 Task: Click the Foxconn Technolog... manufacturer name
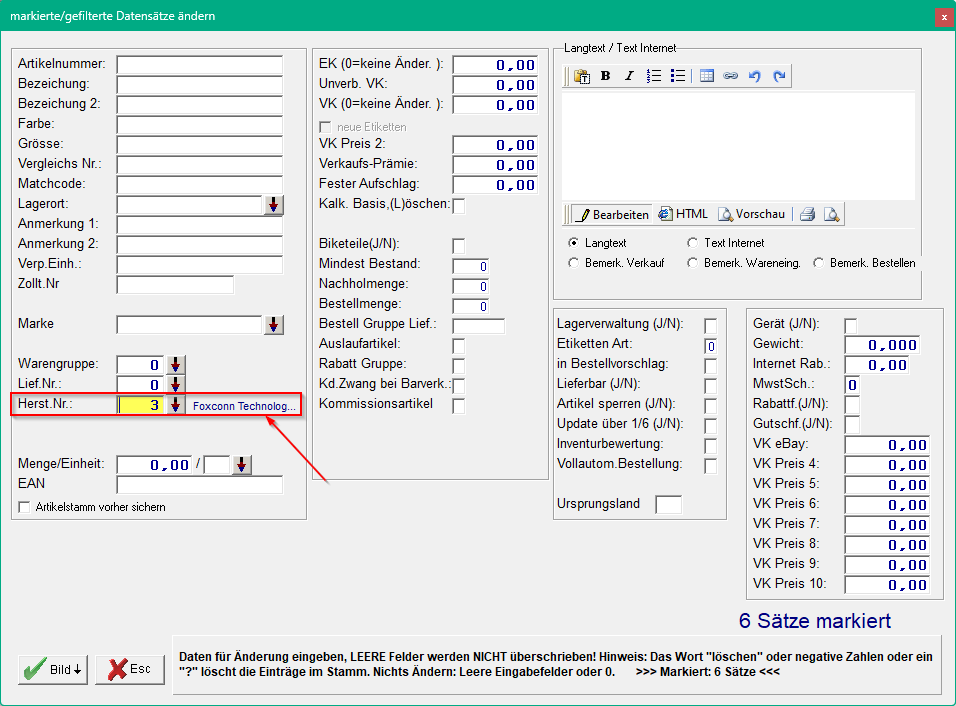(244, 406)
